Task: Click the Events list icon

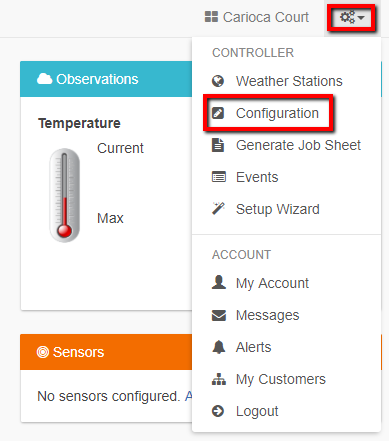Action: (x=219, y=177)
